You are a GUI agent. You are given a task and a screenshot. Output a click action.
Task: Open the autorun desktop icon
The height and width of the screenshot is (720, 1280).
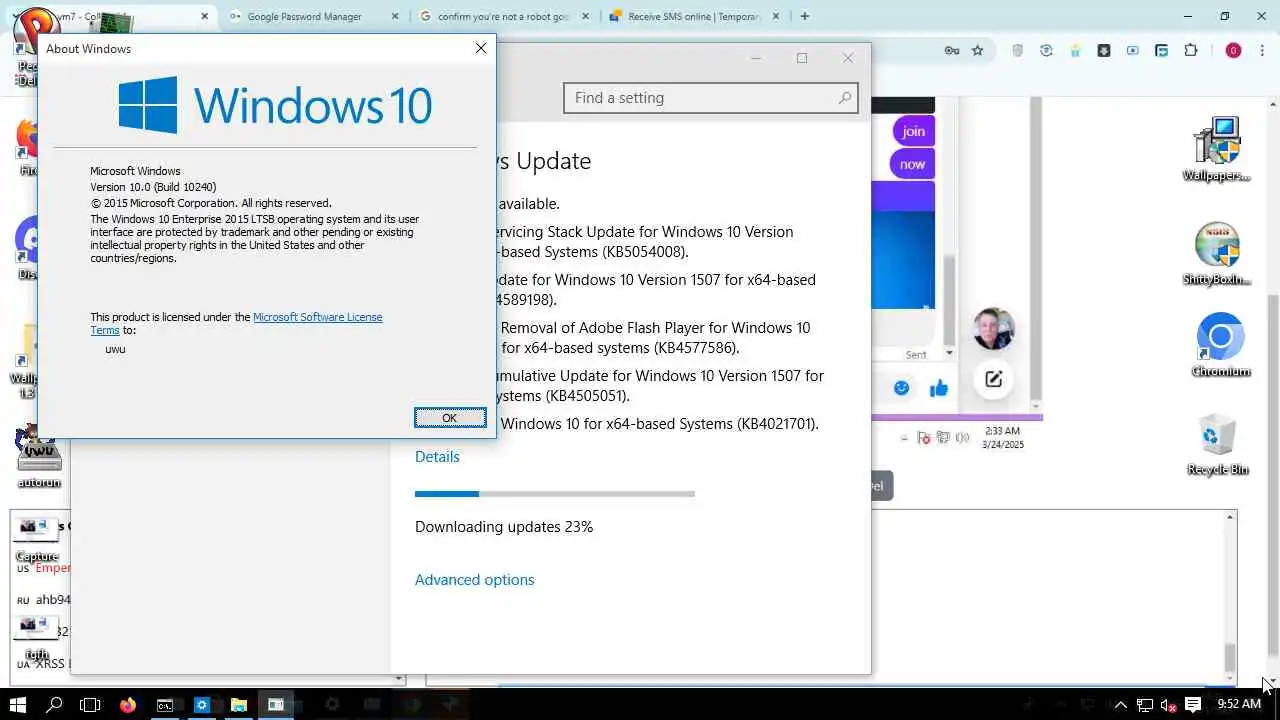(39, 457)
